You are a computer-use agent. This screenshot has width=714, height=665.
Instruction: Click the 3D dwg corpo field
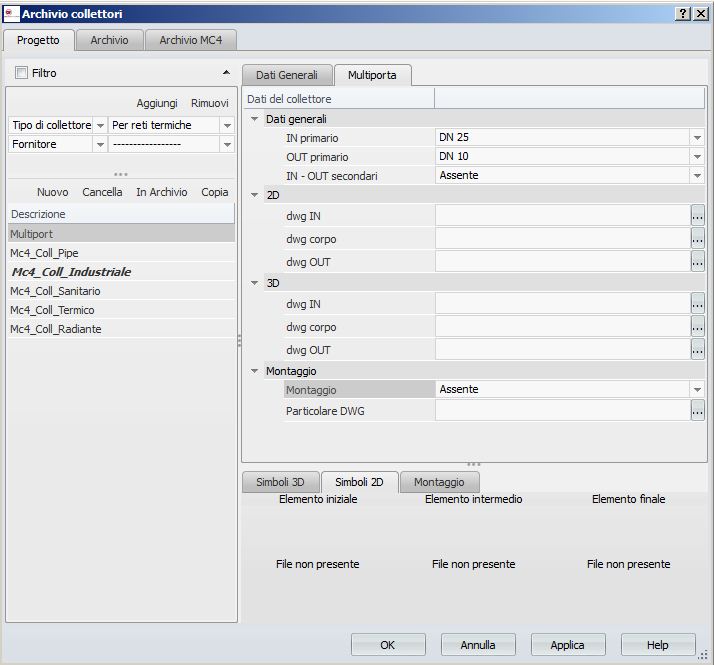click(563, 327)
